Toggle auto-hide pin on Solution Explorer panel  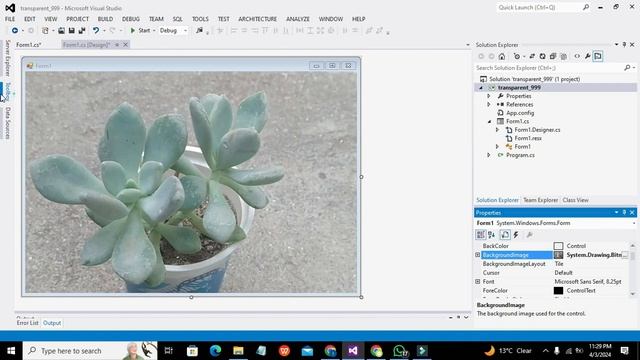pyautogui.click(x=624, y=44)
